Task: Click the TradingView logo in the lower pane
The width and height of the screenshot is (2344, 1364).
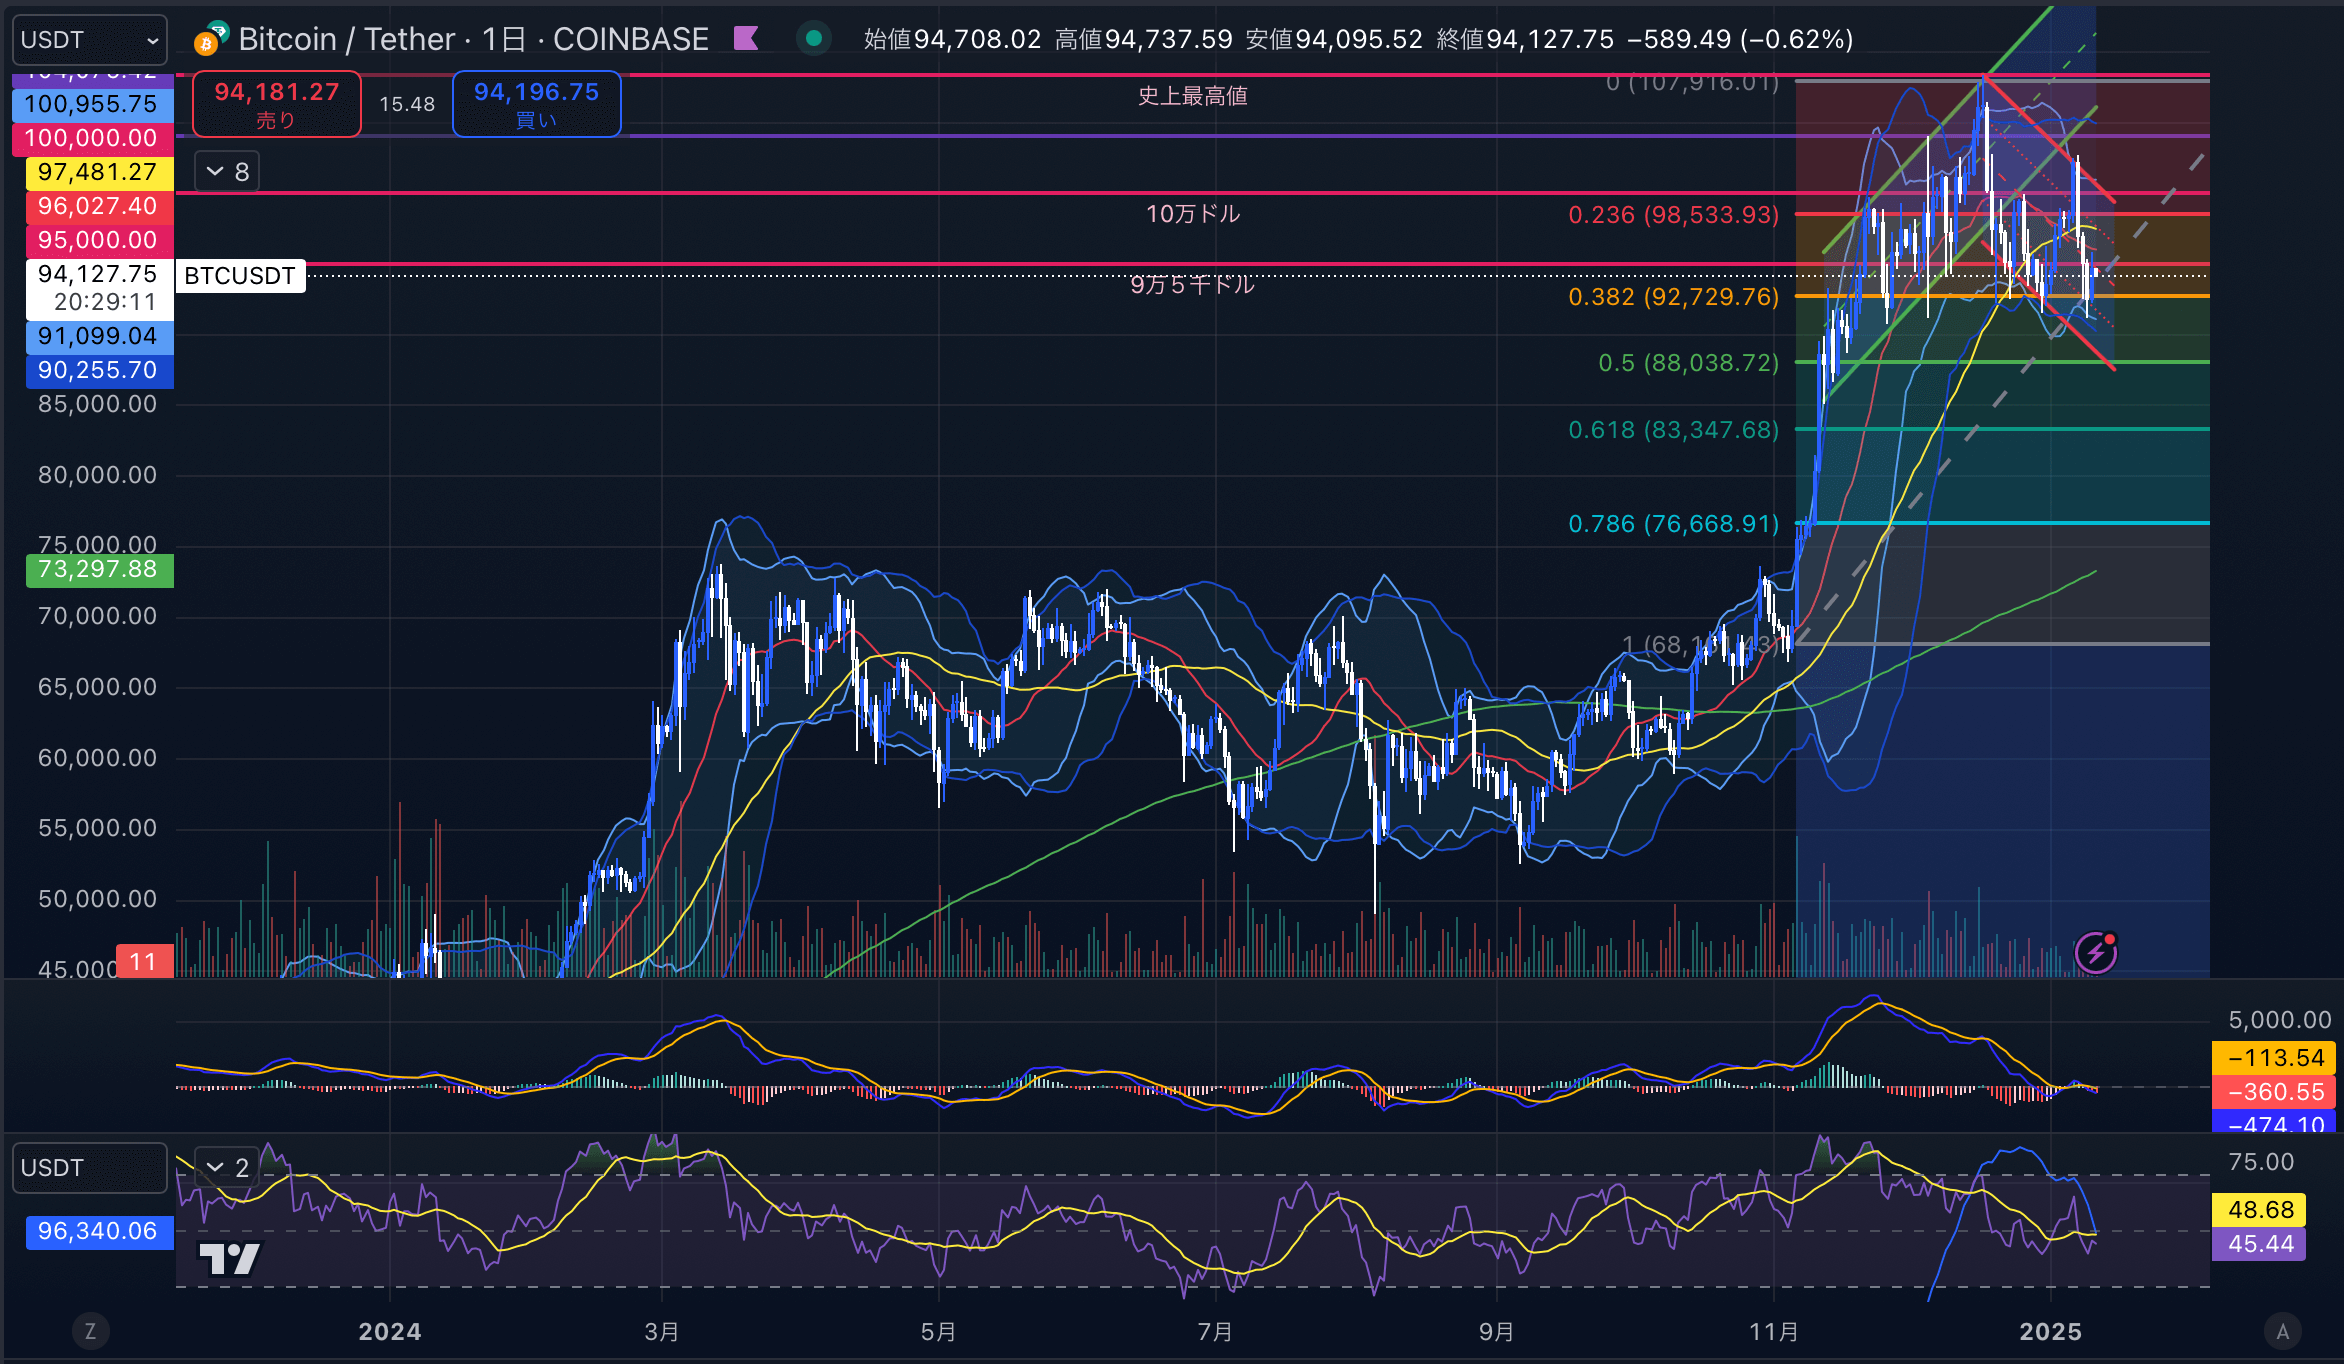Action: (230, 1259)
